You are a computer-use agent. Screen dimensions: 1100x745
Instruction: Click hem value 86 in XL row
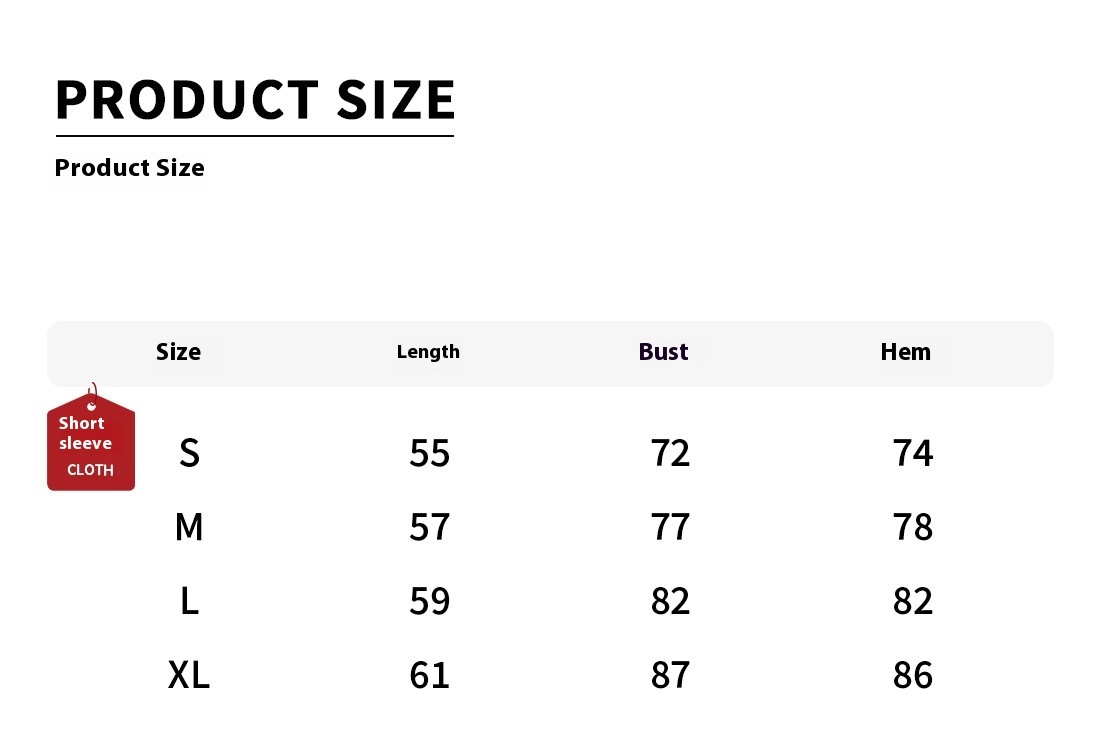pos(913,675)
